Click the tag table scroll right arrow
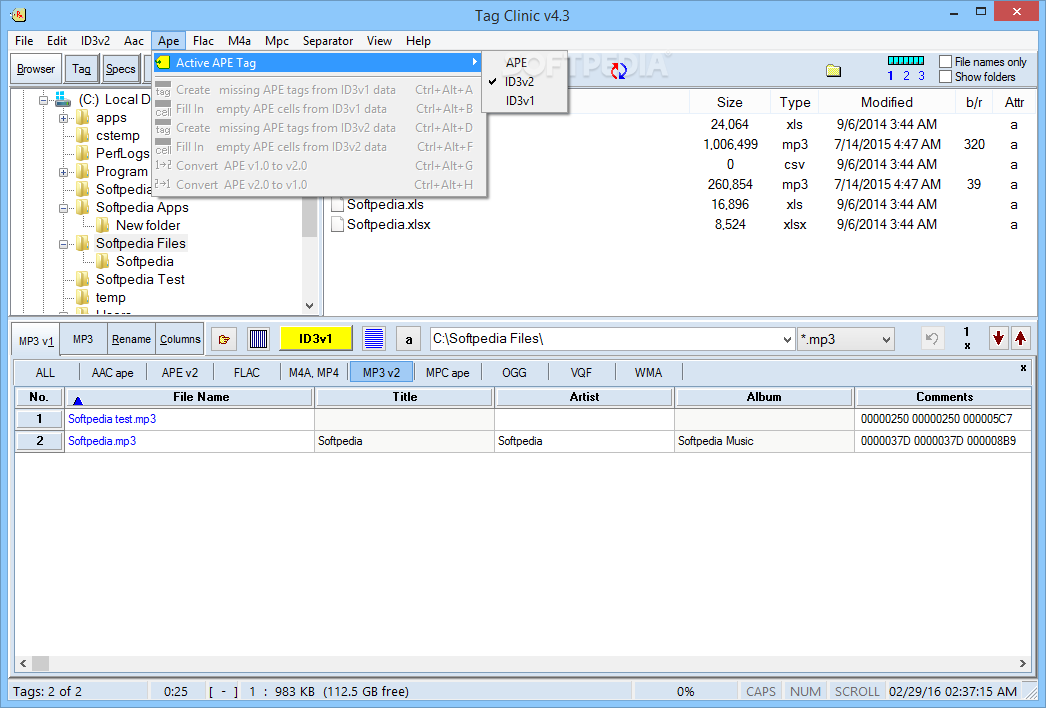This screenshot has height=708, width=1046. tap(1023, 663)
